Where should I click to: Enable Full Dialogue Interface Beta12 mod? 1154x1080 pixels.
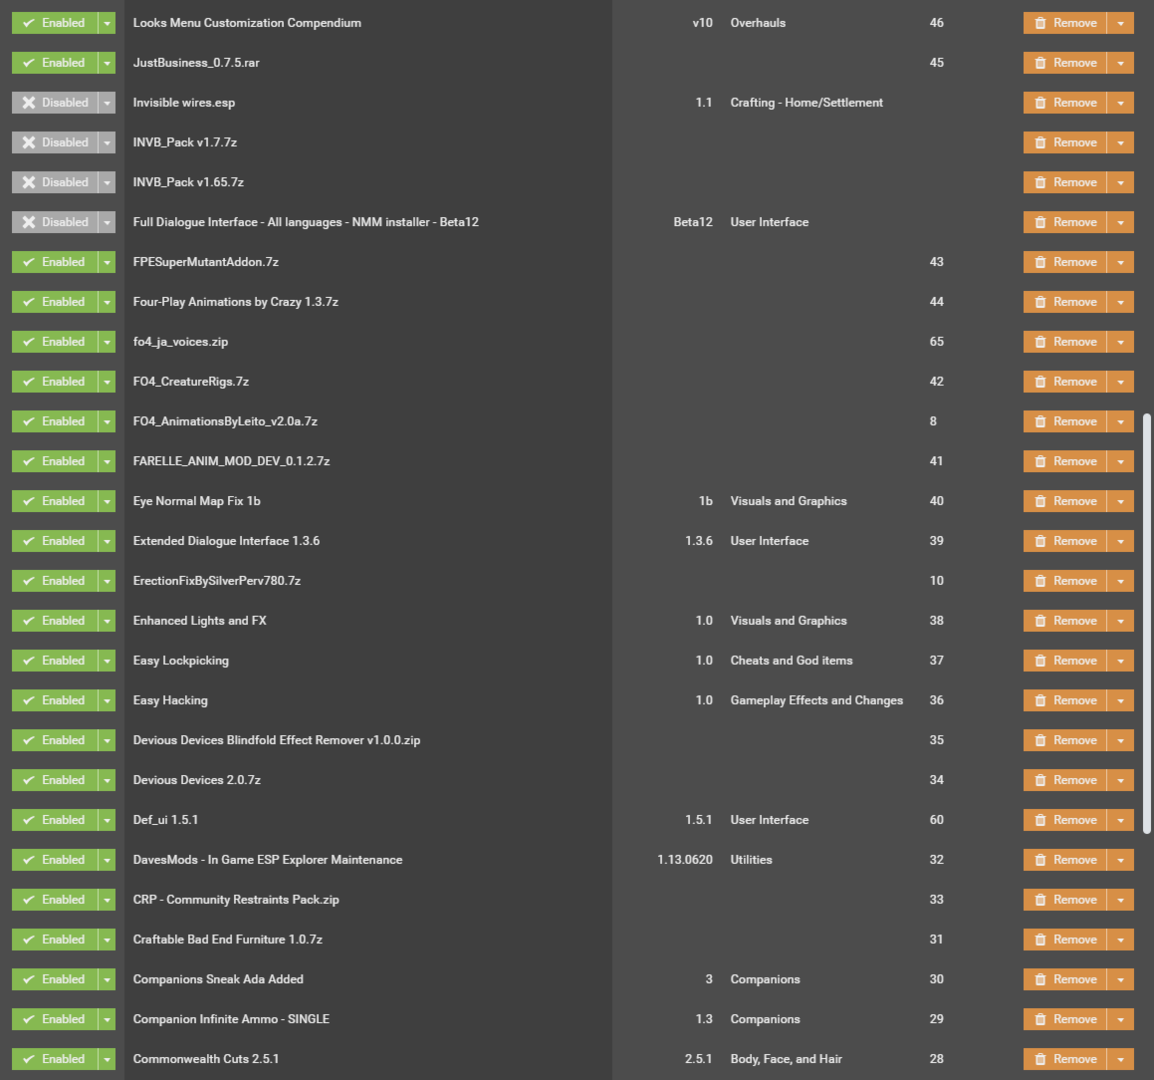tap(54, 222)
